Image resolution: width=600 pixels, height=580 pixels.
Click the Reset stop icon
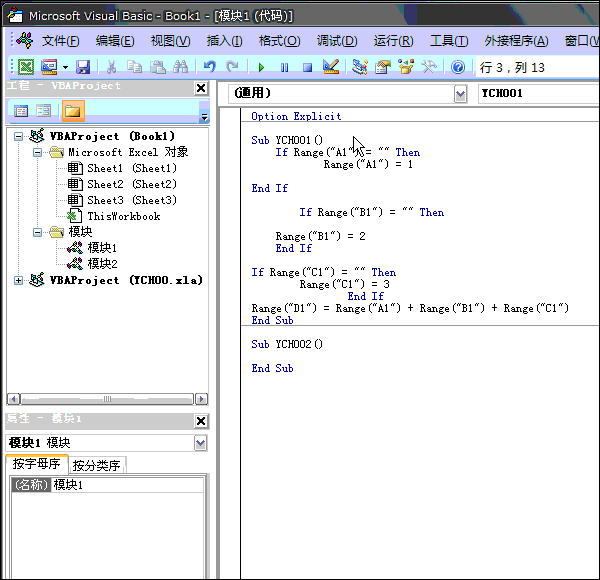[306, 67]
